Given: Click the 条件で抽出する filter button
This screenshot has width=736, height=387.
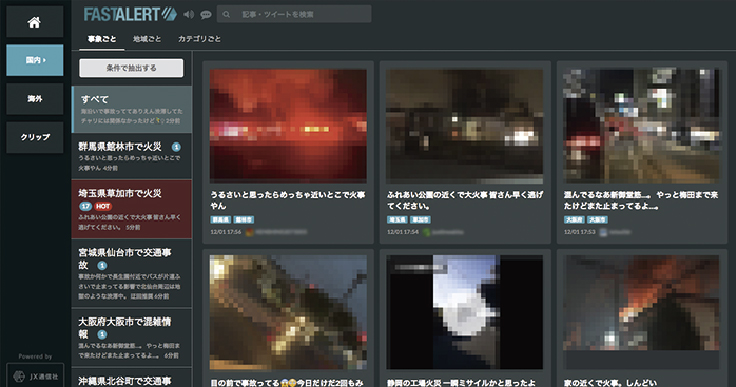Looking at the screenshot, I should [x=131, y=68].
